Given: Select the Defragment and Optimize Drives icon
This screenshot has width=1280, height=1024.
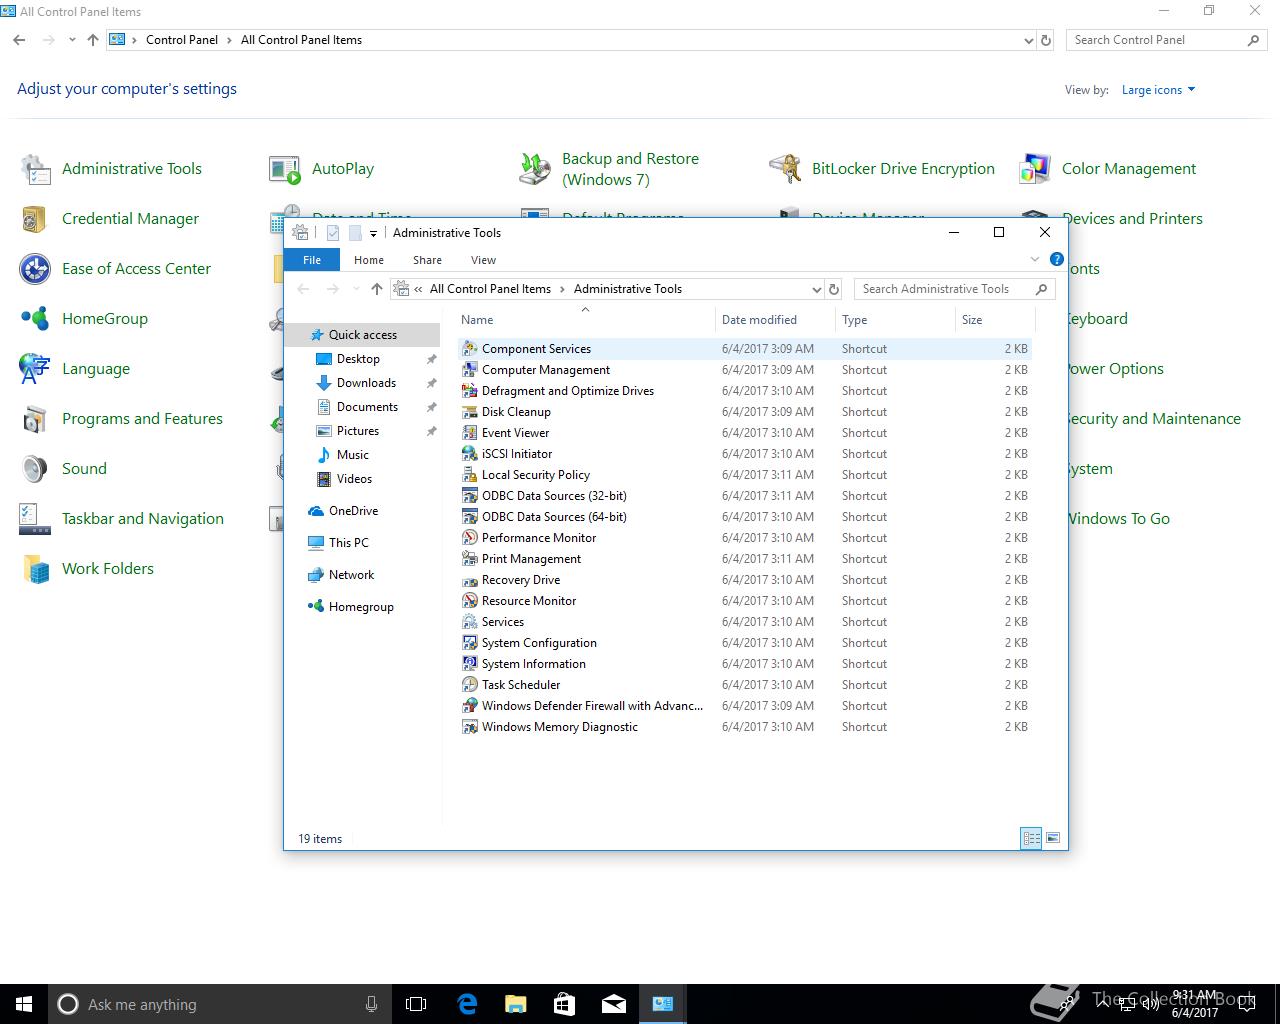Looking at the screenshot, I should click(x=469, y=391).
